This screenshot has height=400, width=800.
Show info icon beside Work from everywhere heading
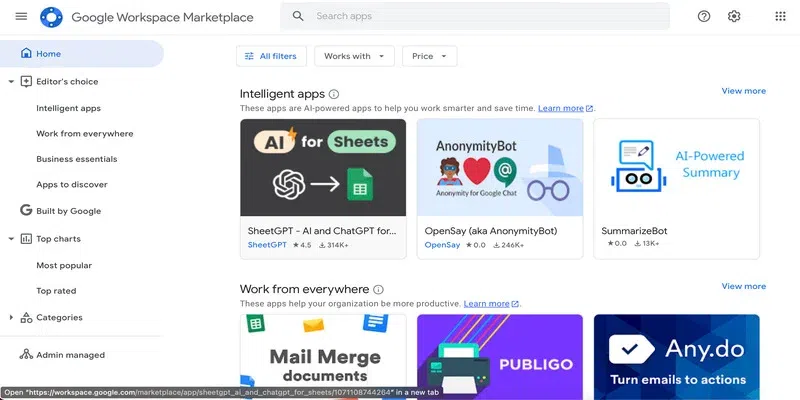[x=378, y=290]
